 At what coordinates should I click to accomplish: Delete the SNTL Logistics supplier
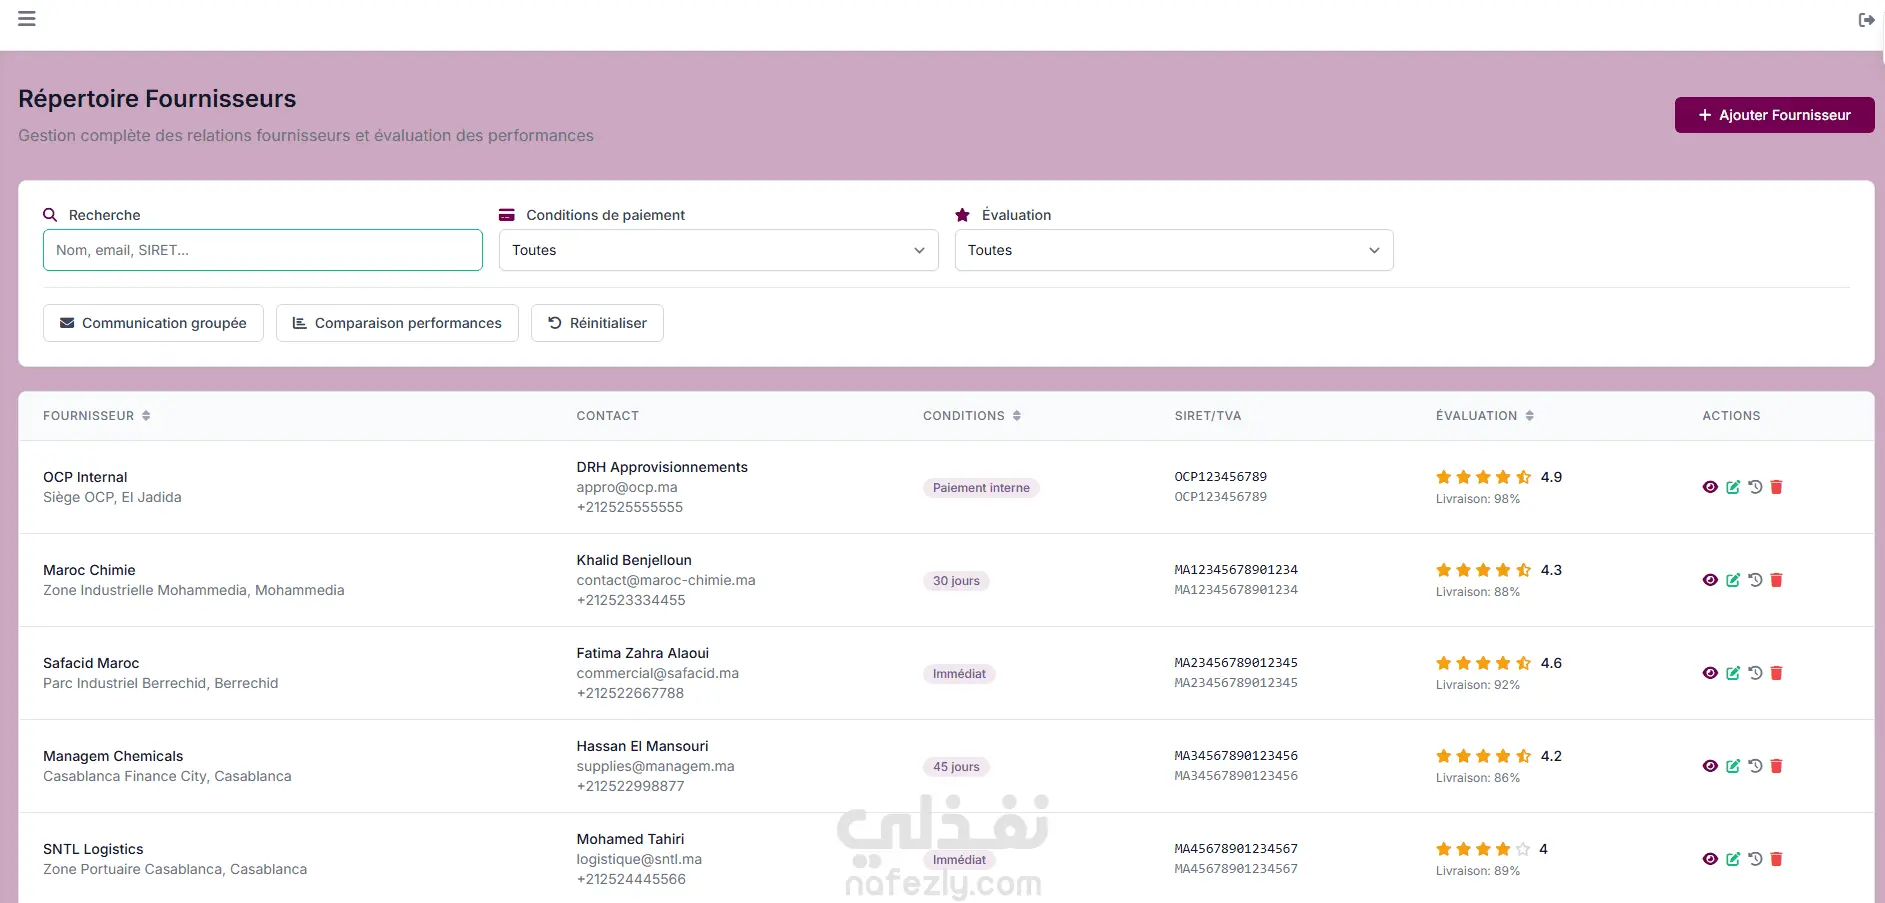coord(1777,859)
